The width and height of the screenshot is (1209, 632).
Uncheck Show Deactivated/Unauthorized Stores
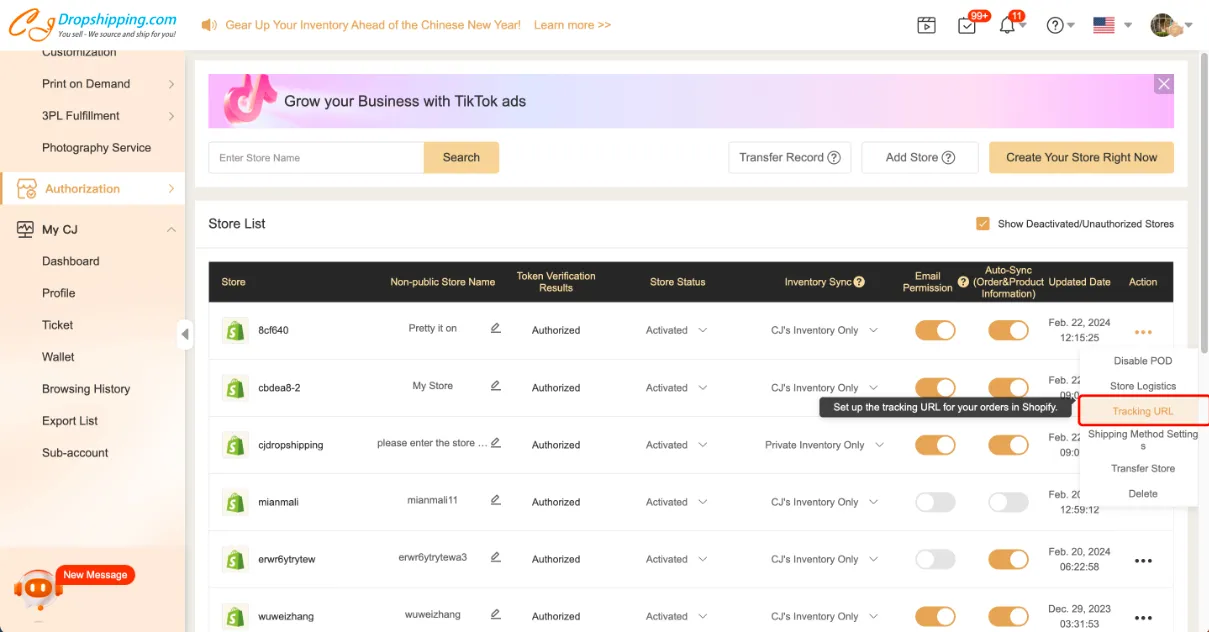[982, 224]
